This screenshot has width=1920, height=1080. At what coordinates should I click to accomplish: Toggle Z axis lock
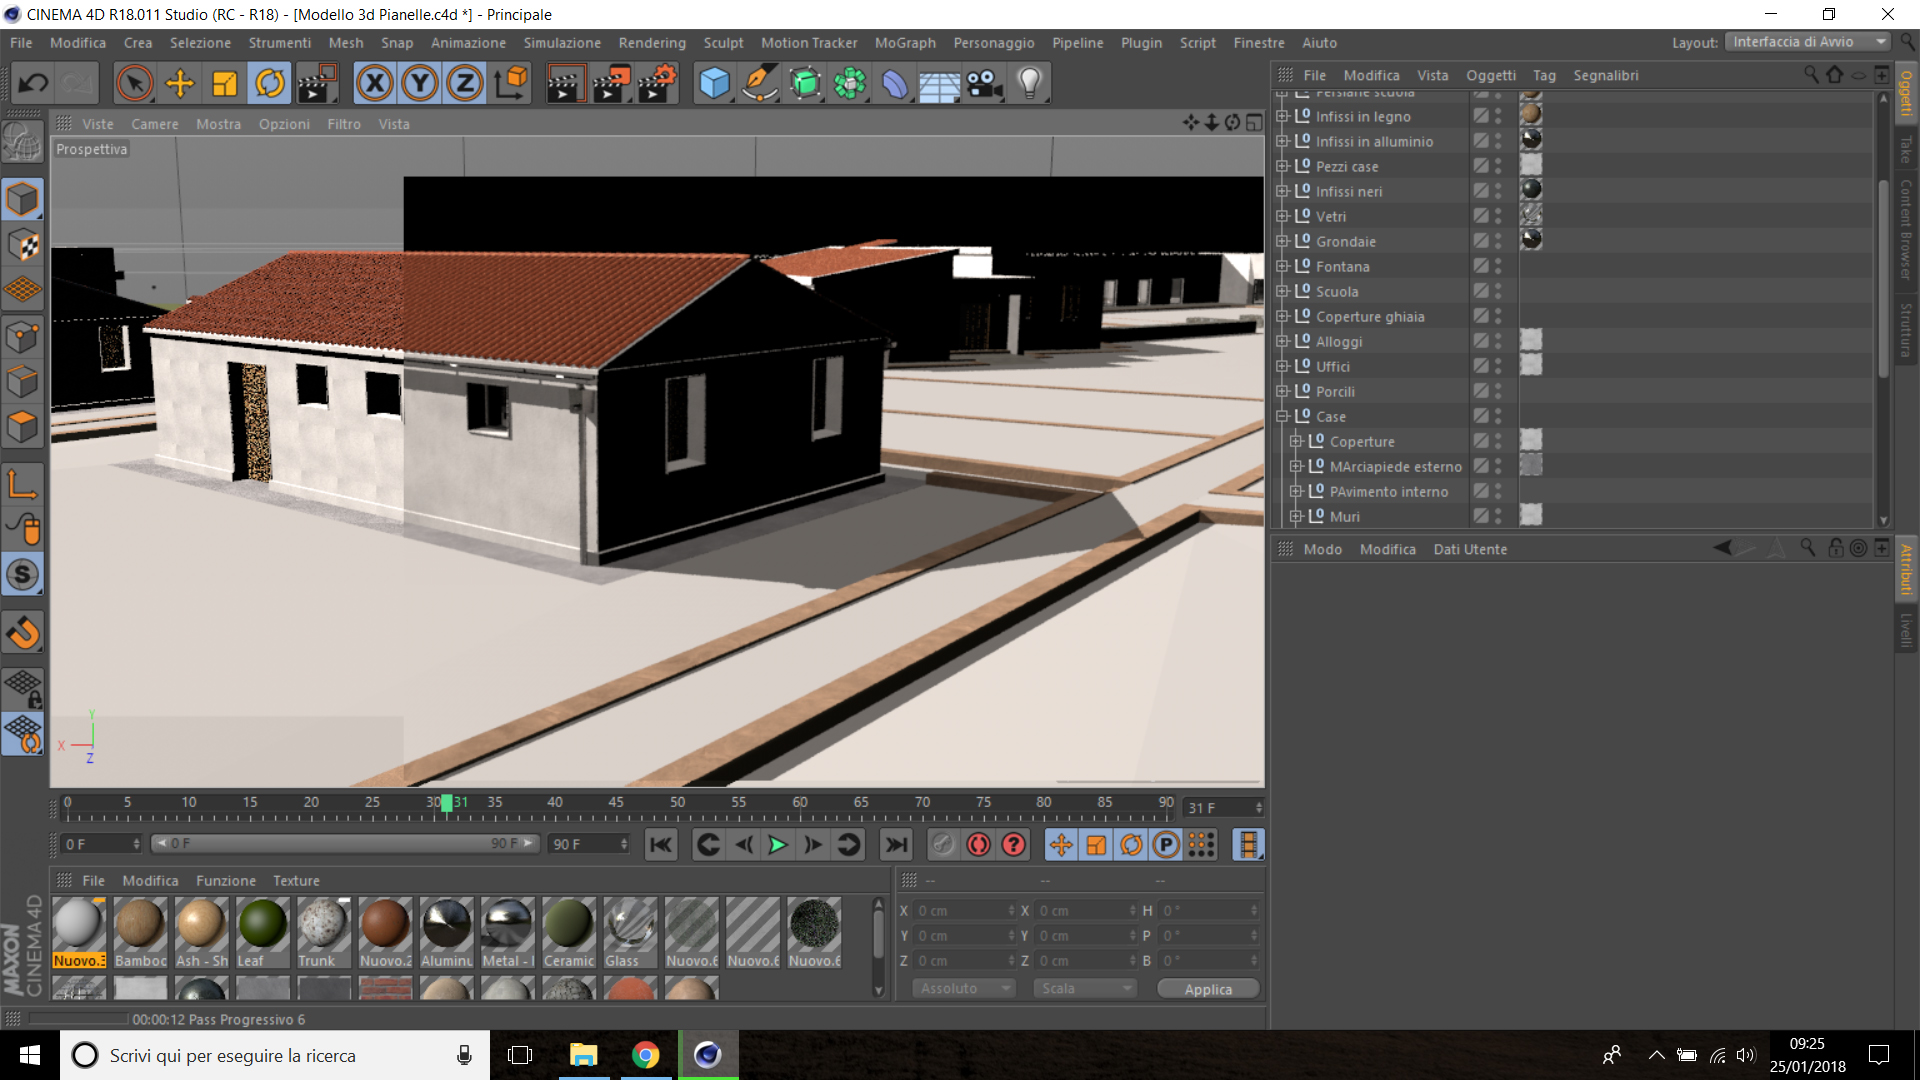pyautogui.click(x=465, y=83)
